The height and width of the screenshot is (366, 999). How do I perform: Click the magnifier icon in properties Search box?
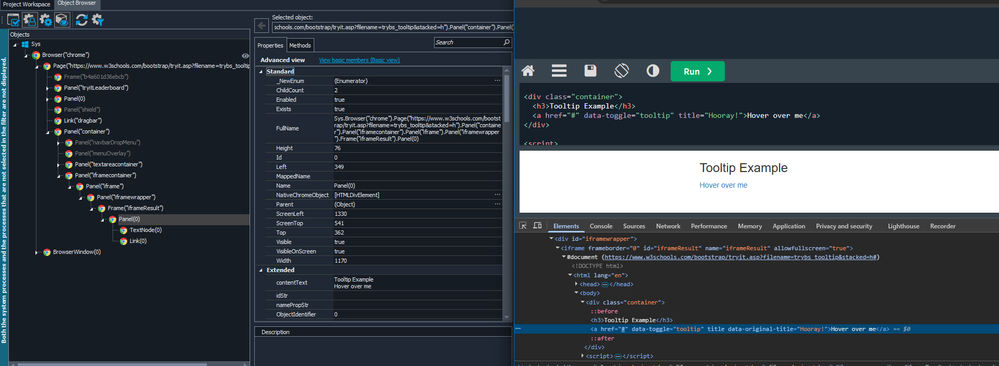click(x=507, y=42)
